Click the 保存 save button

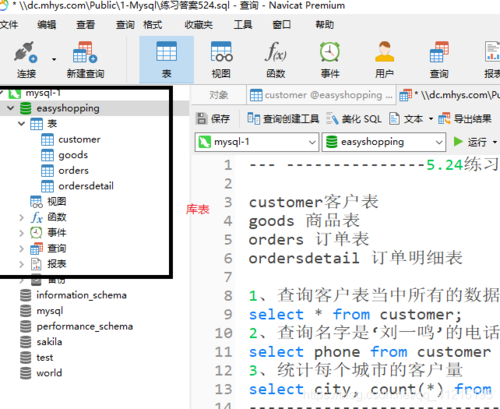(213, 119)
